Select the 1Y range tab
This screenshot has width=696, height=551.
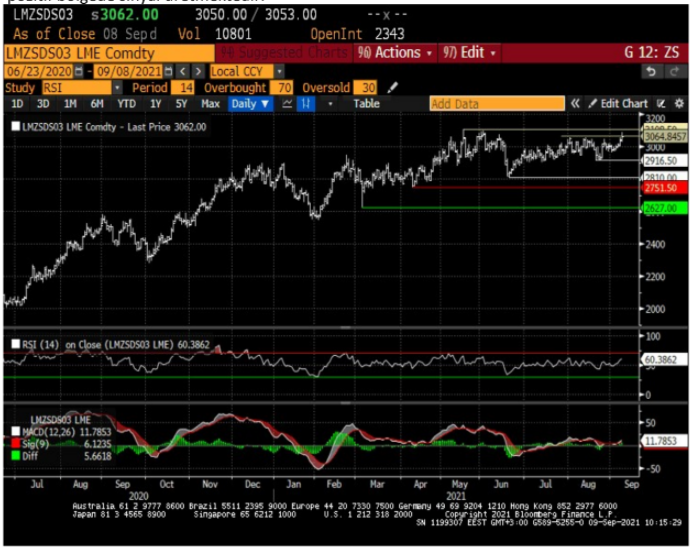pos(155,104)
